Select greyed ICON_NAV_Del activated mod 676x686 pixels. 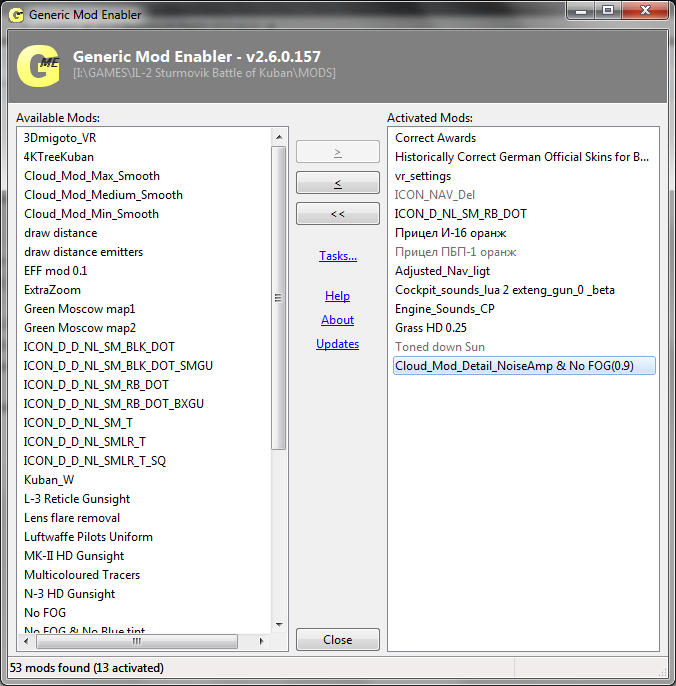434,195
